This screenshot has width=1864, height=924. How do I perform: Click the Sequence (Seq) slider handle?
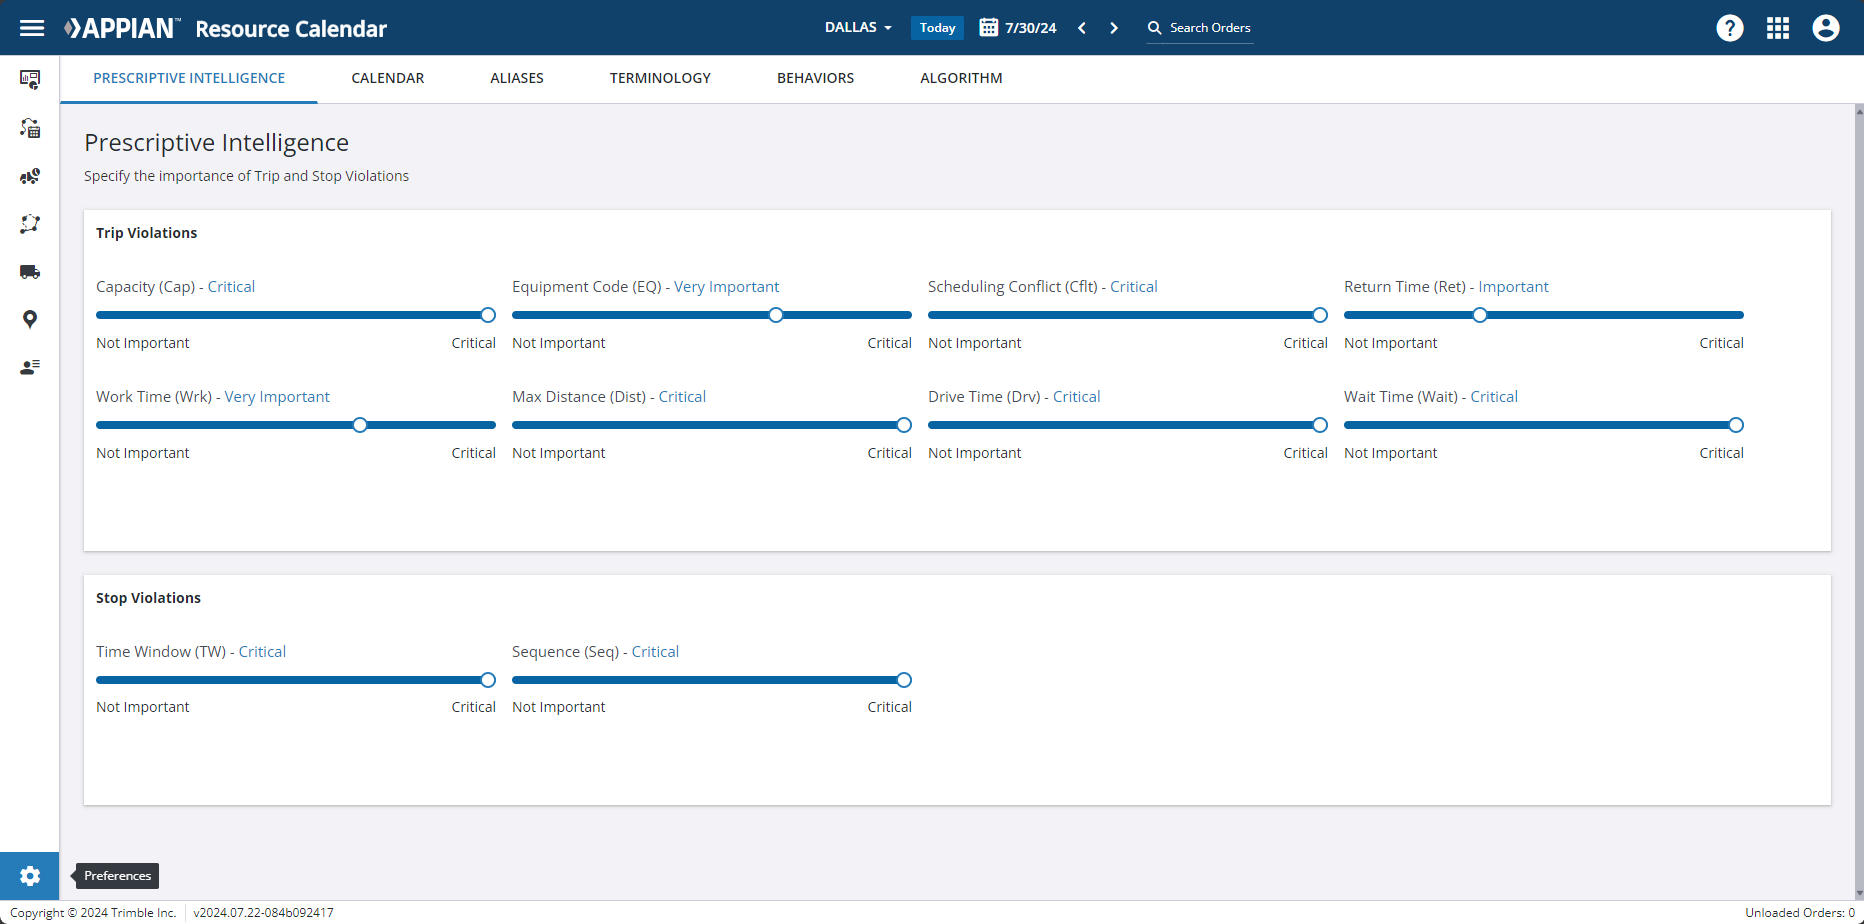[904, 680]
